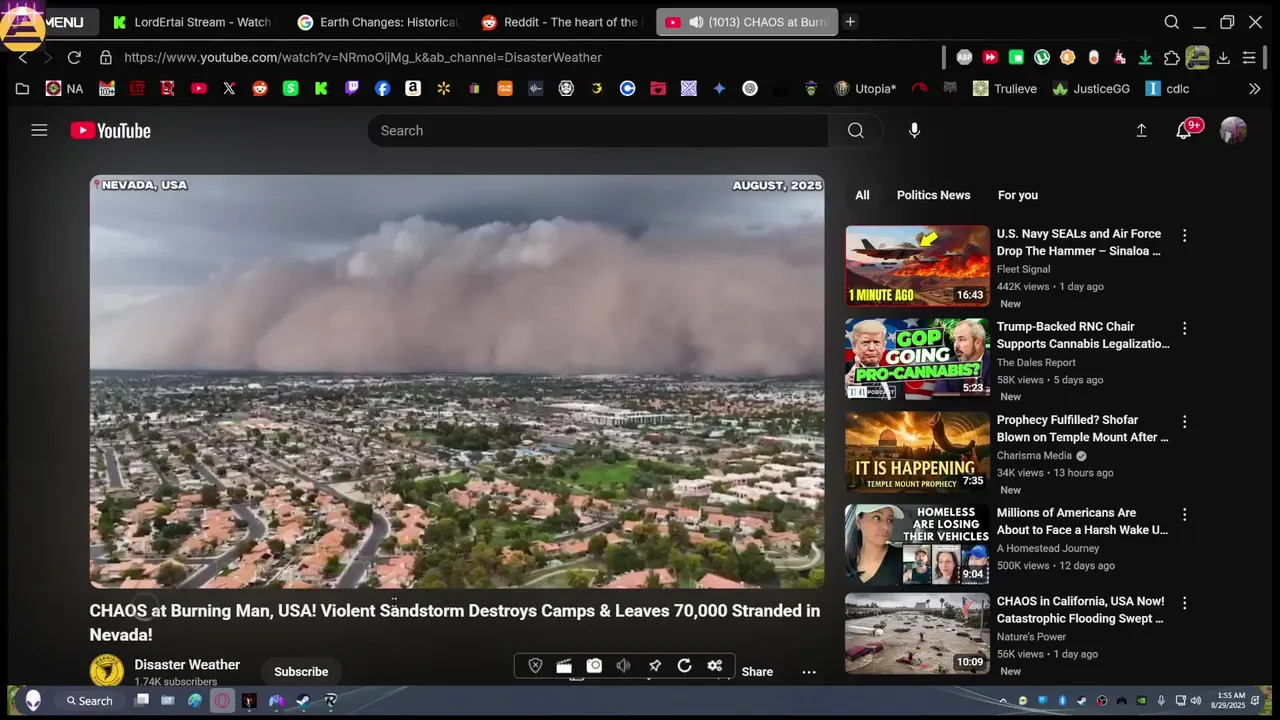The height and width of the screenshot is (720, 1280).
Task: Subscribe to Disaster Weather channel
Action: [301, 672]
